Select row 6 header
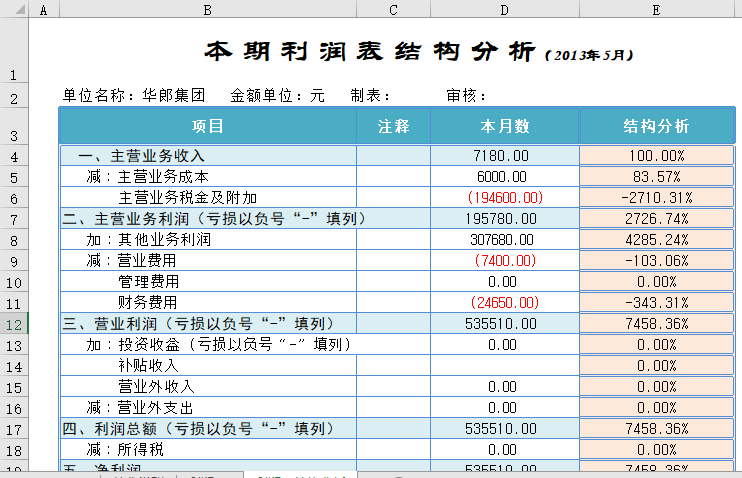The height and width of the screenshot is (478, 742). coord(14,198)
